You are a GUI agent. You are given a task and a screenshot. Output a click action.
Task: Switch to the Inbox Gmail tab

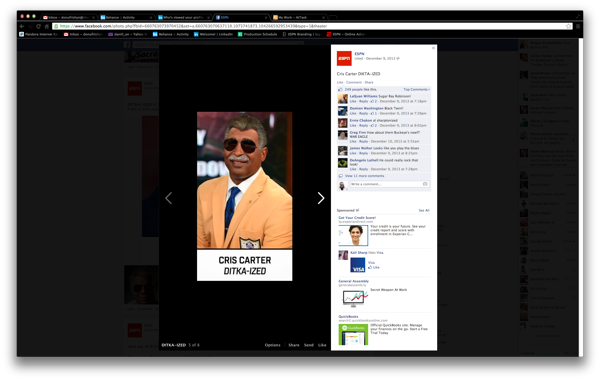(x=68, y=17)
